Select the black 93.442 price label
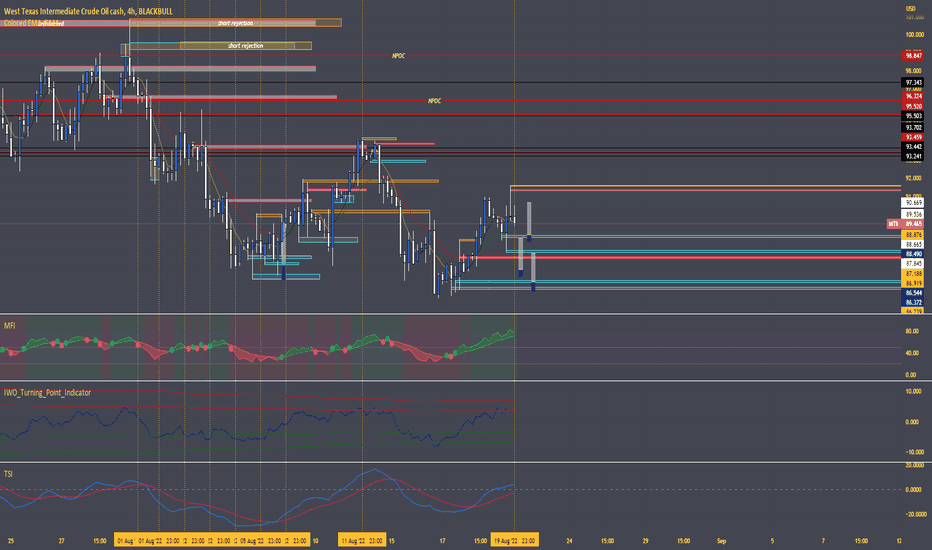Viewport: 932px width, 550px height. pyautogui.click(x=913, y=147)
